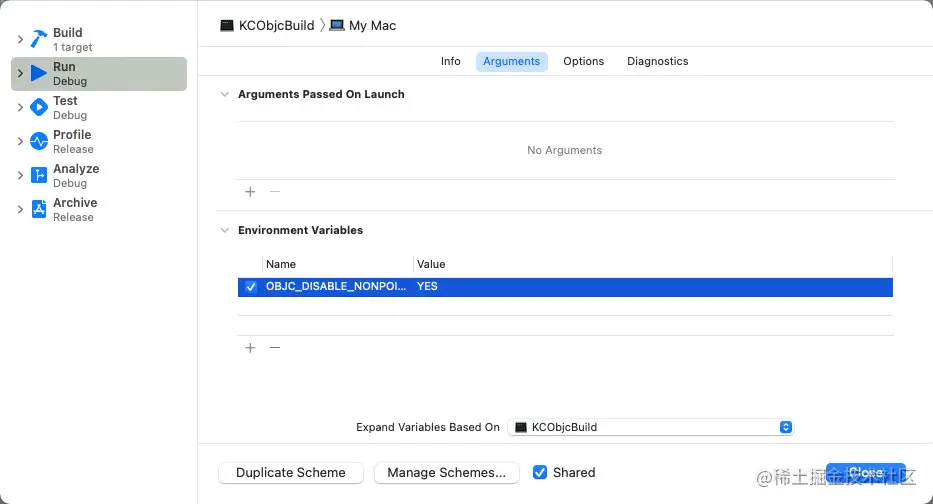This screenshot has width=933, height=504.
Task: Disable the OBJC_DISABLE_NONPOINTER variable checkbox
Action: 251,287
